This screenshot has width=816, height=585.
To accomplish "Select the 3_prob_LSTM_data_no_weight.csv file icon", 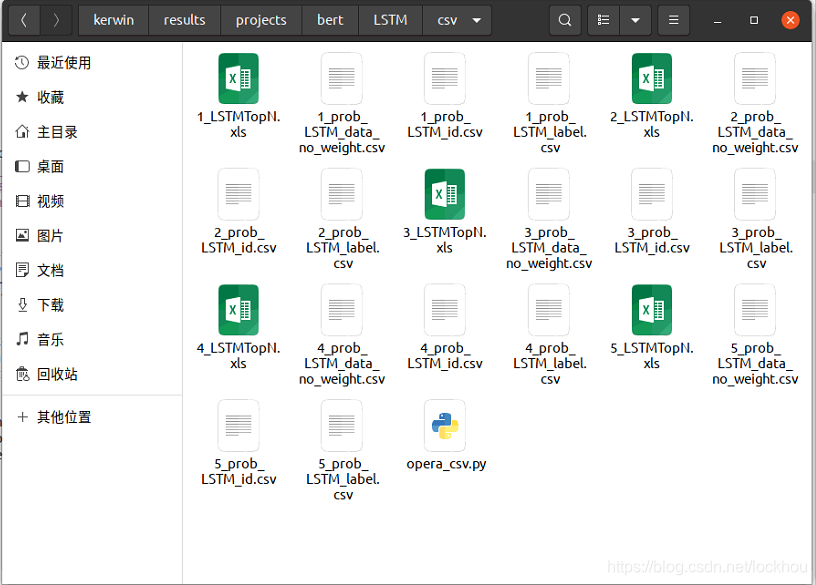I will pos(549,194).
